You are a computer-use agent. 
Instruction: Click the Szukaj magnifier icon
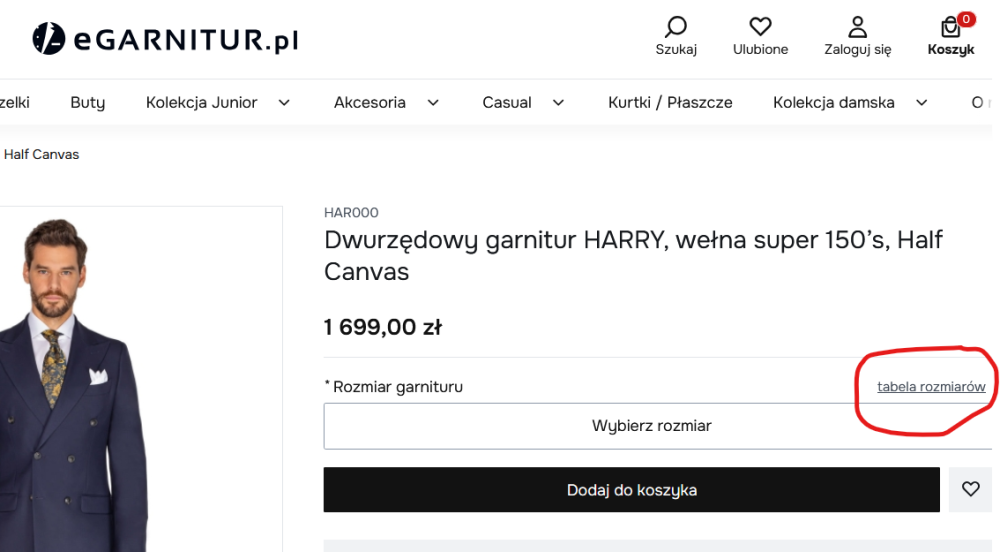pyautogui.click(x=676, y=27)
